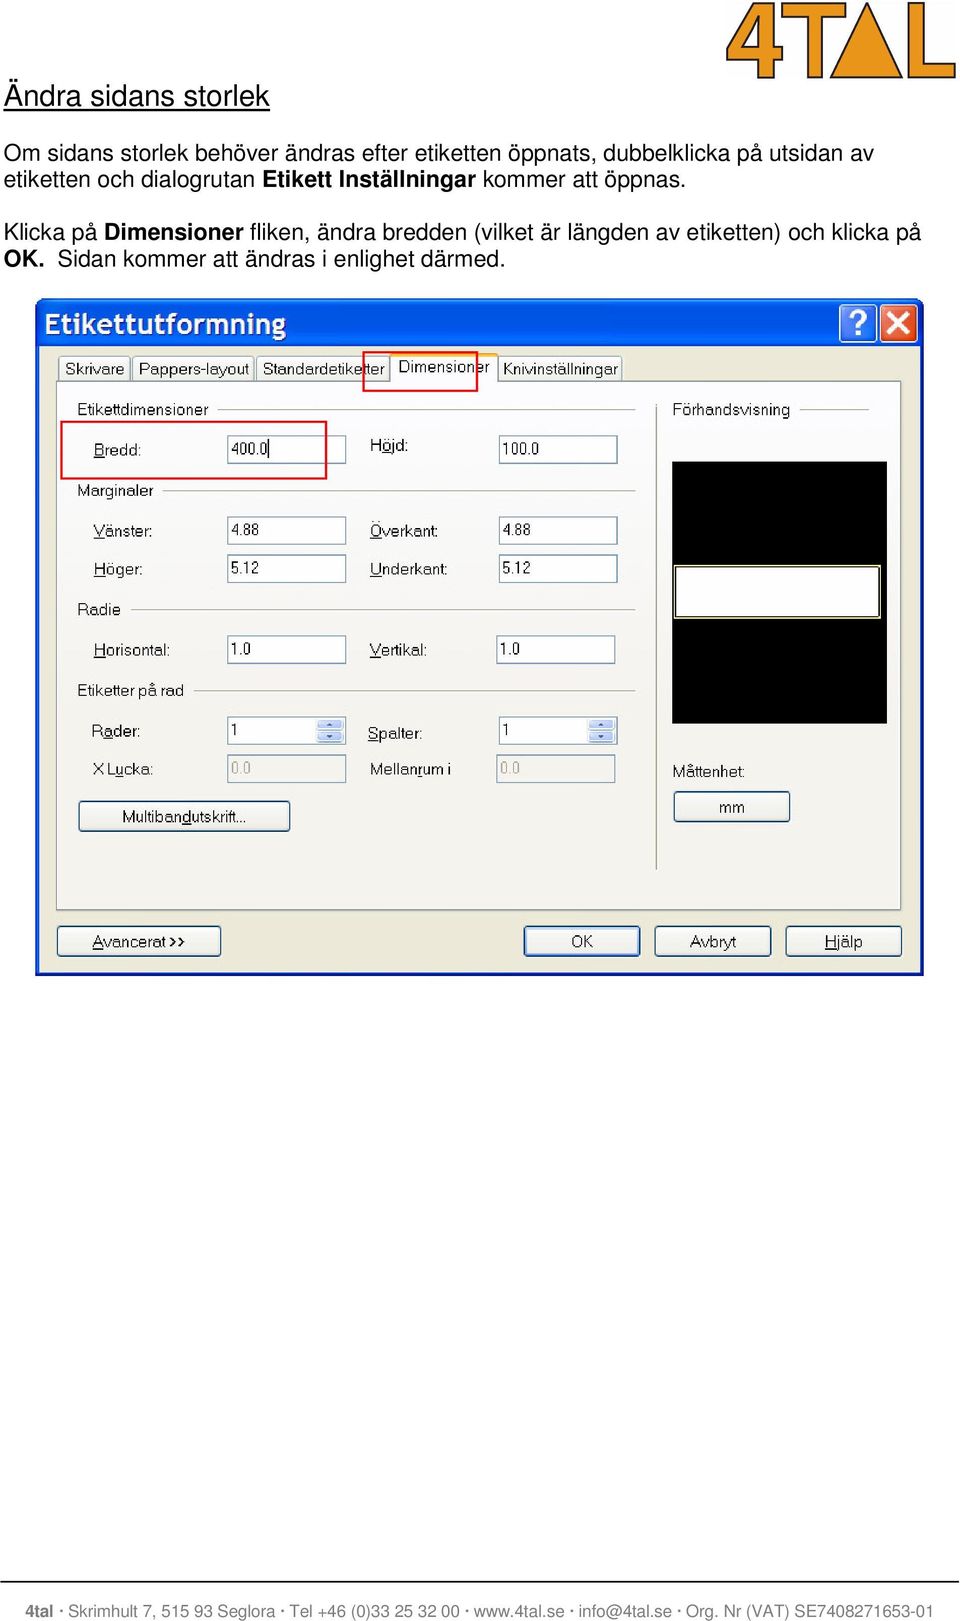Click the help question mark icon

click(857, 323)
